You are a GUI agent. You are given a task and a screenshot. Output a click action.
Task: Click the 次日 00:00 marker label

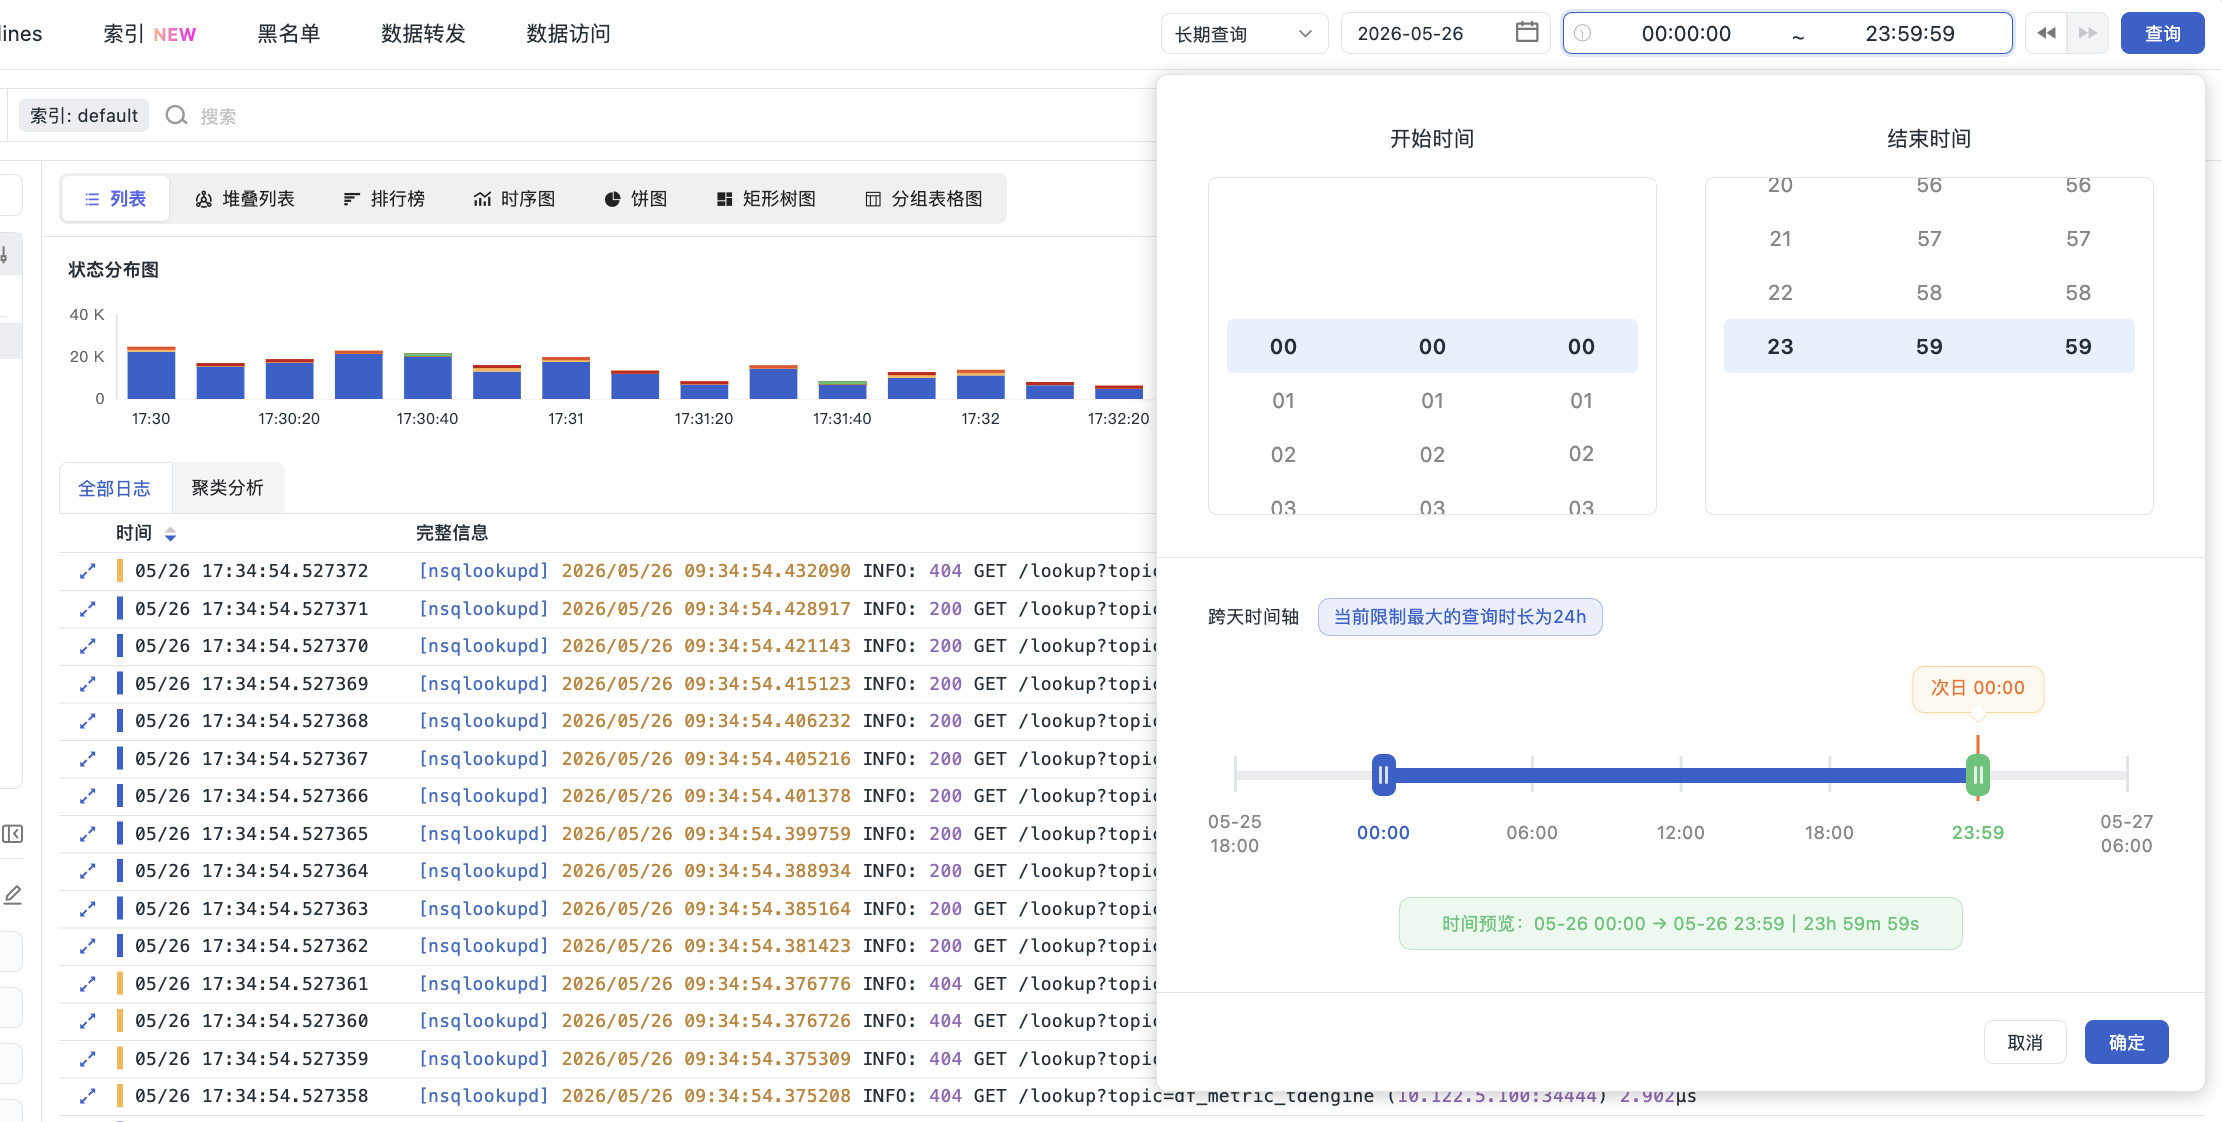point(1978,688)
